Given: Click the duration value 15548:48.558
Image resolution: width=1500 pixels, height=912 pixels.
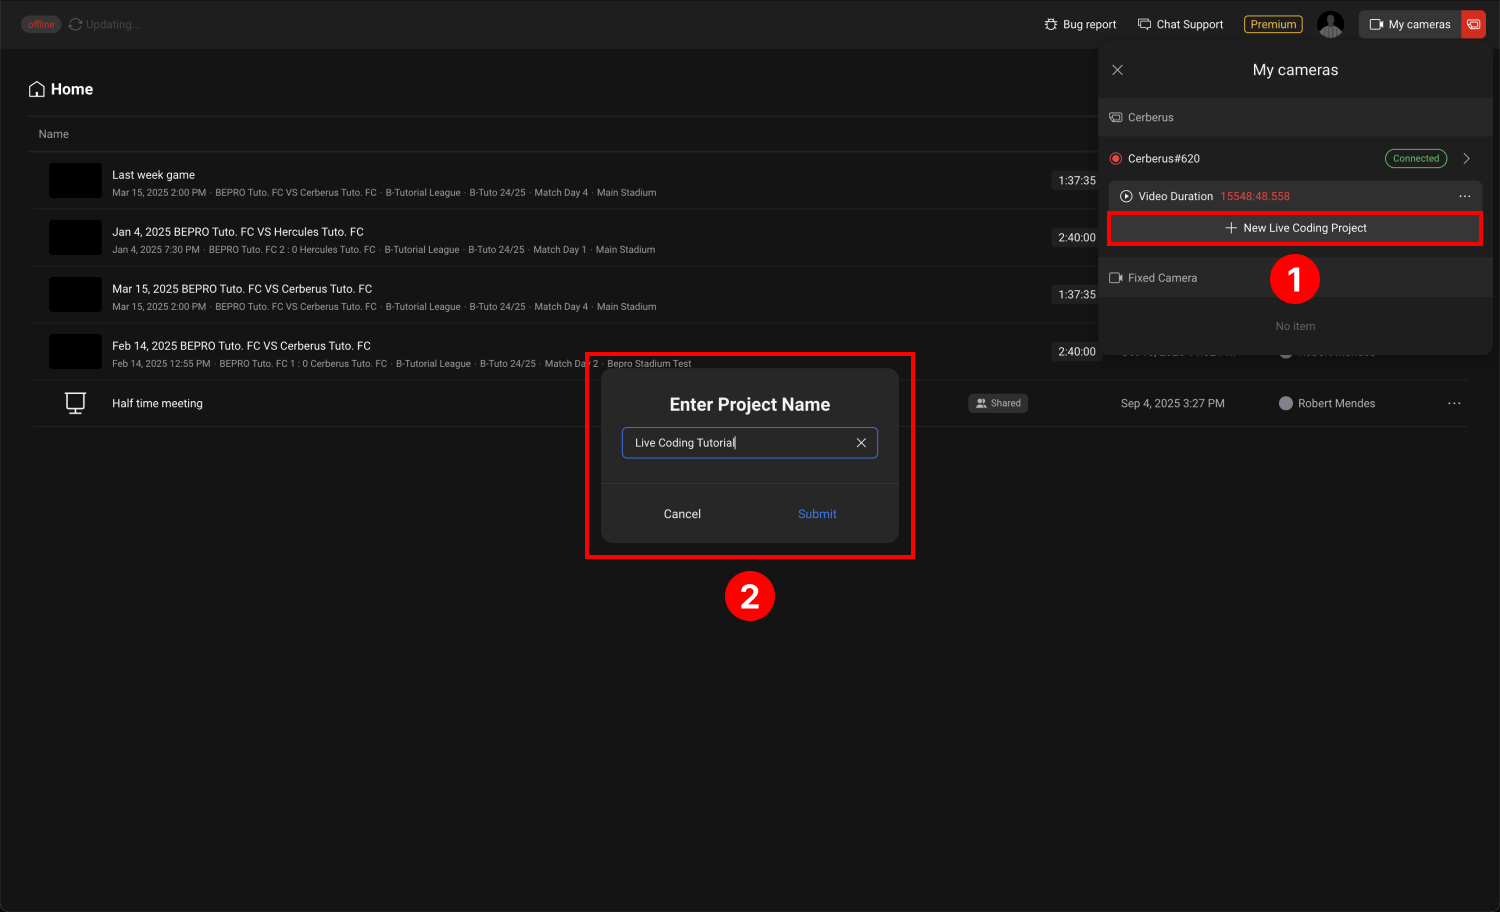Looking at the screenshot, I should 1255,196.
